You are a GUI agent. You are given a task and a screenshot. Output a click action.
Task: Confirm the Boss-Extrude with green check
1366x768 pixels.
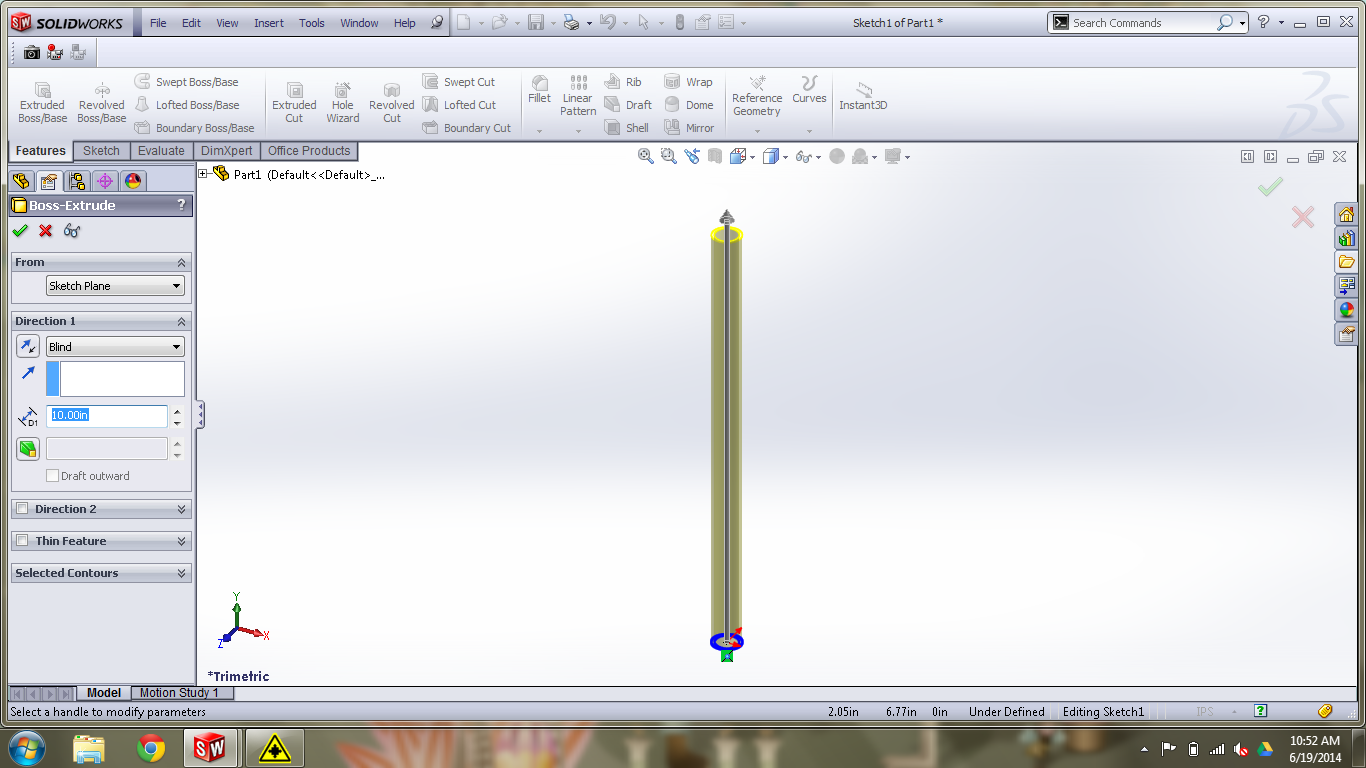pos(20,231)
